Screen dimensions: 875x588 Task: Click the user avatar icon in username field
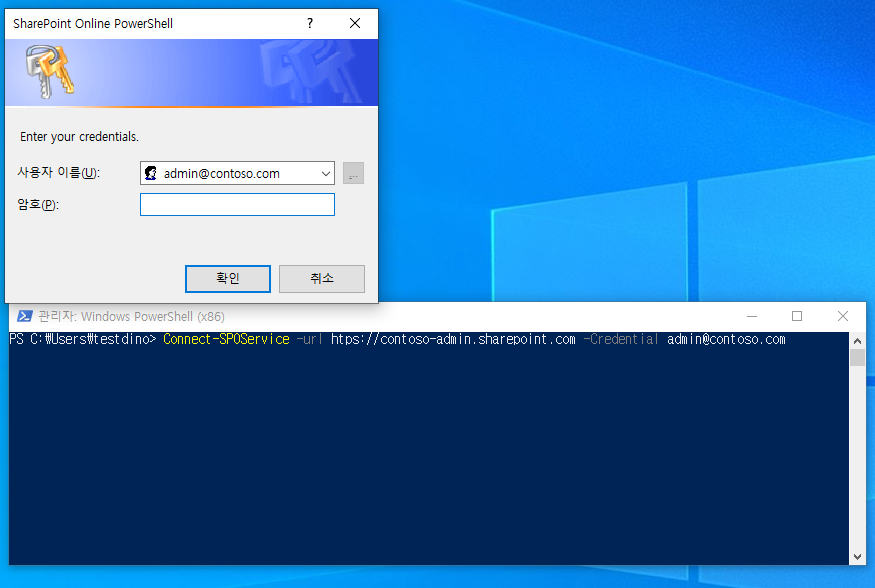151,173
